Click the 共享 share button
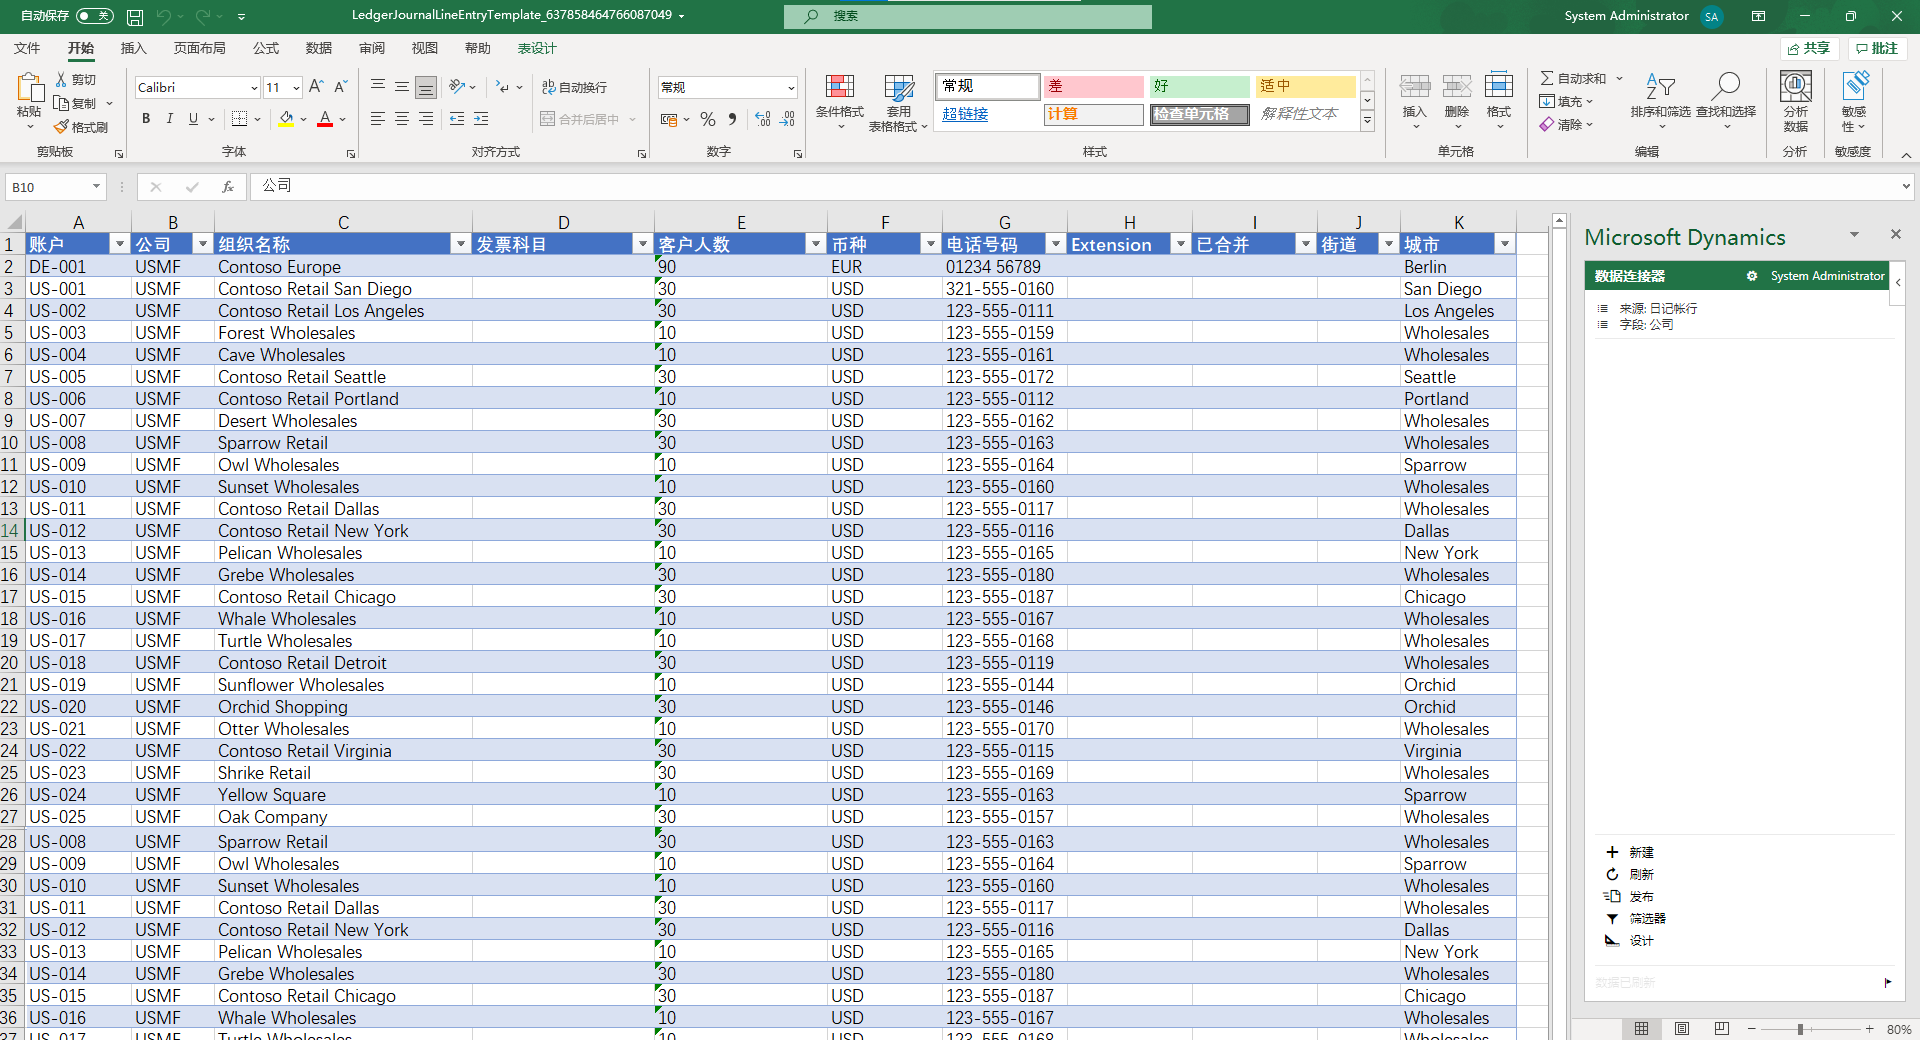 1809,48
